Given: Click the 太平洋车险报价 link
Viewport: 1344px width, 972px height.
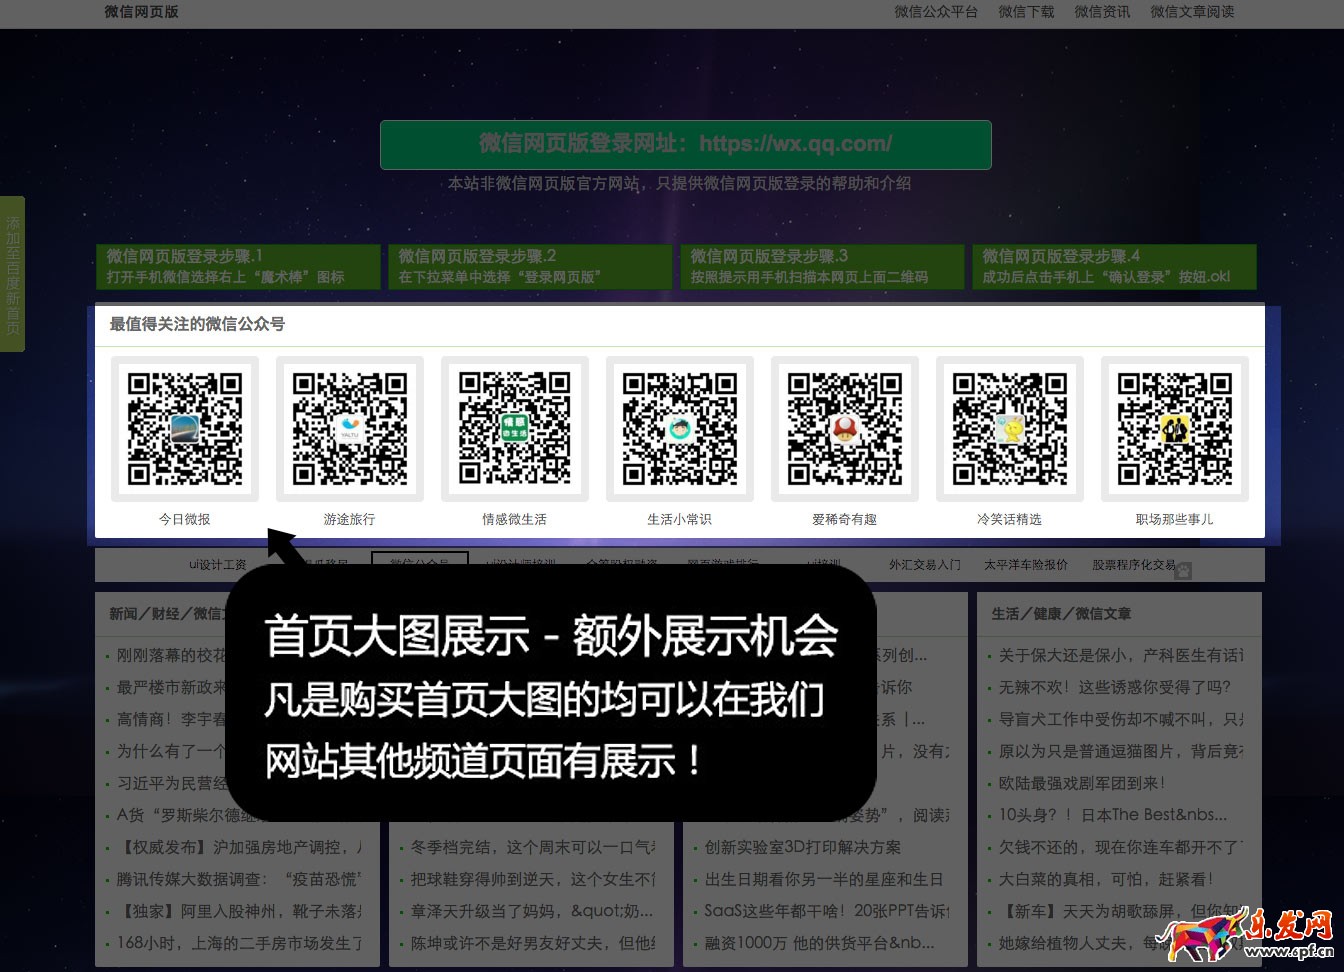Looking at the screenshot, I should pyautogui.click(x=1025, y=565).
